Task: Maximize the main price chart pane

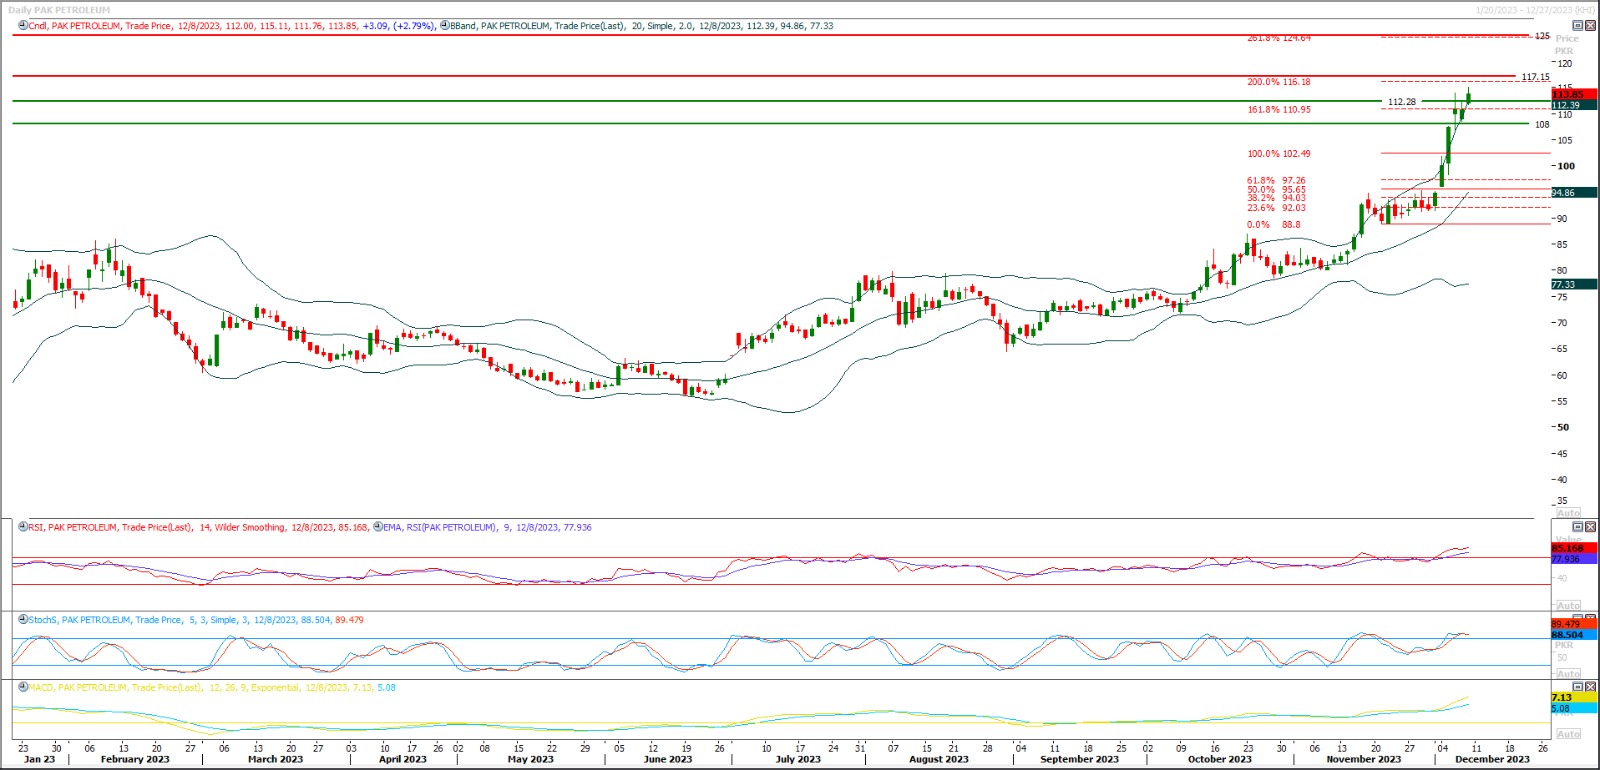Action: tap(1578, 26)
